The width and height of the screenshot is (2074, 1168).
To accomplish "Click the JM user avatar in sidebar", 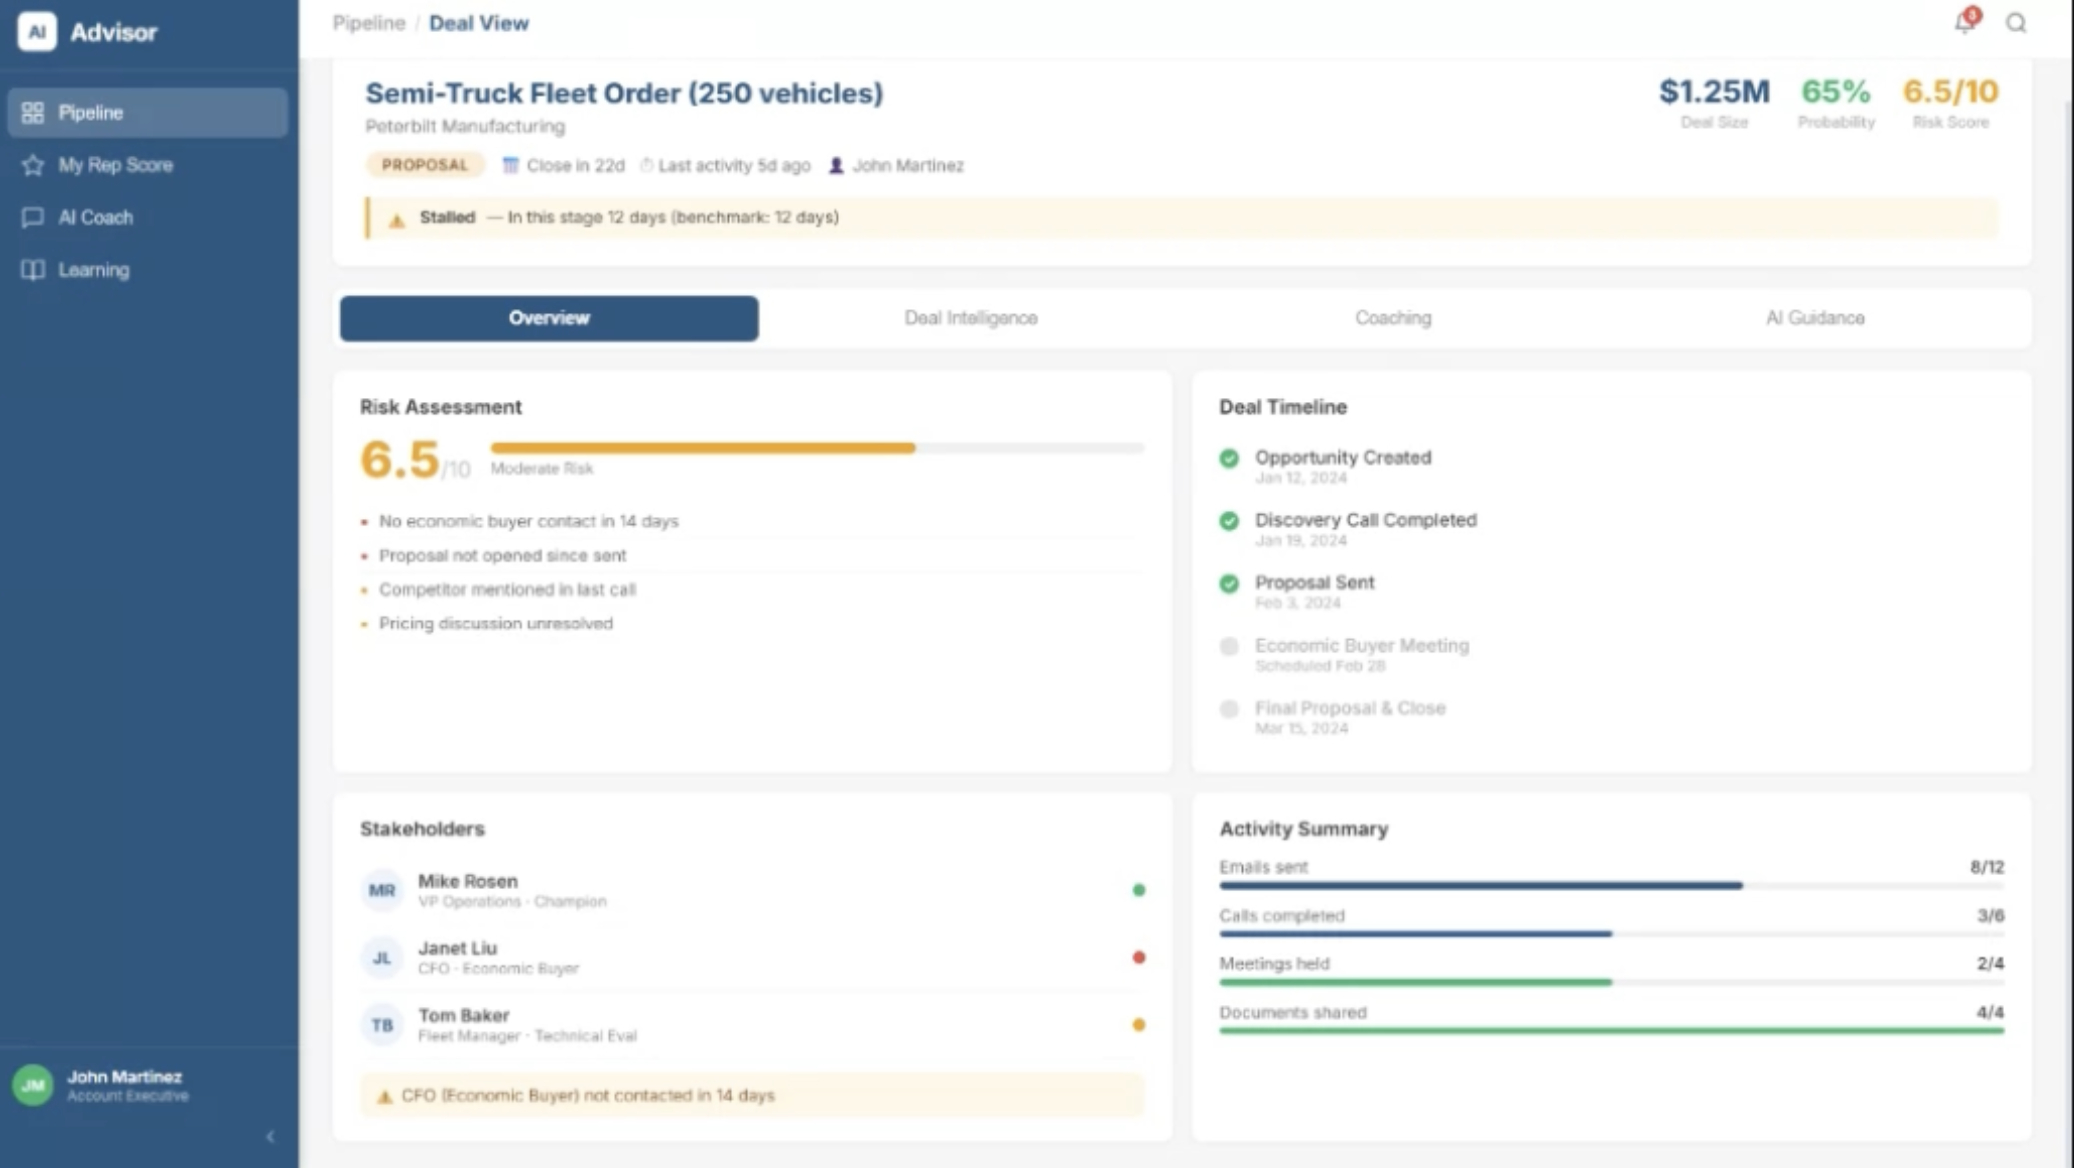I will pyautogui.click(x=33, y=1085).
